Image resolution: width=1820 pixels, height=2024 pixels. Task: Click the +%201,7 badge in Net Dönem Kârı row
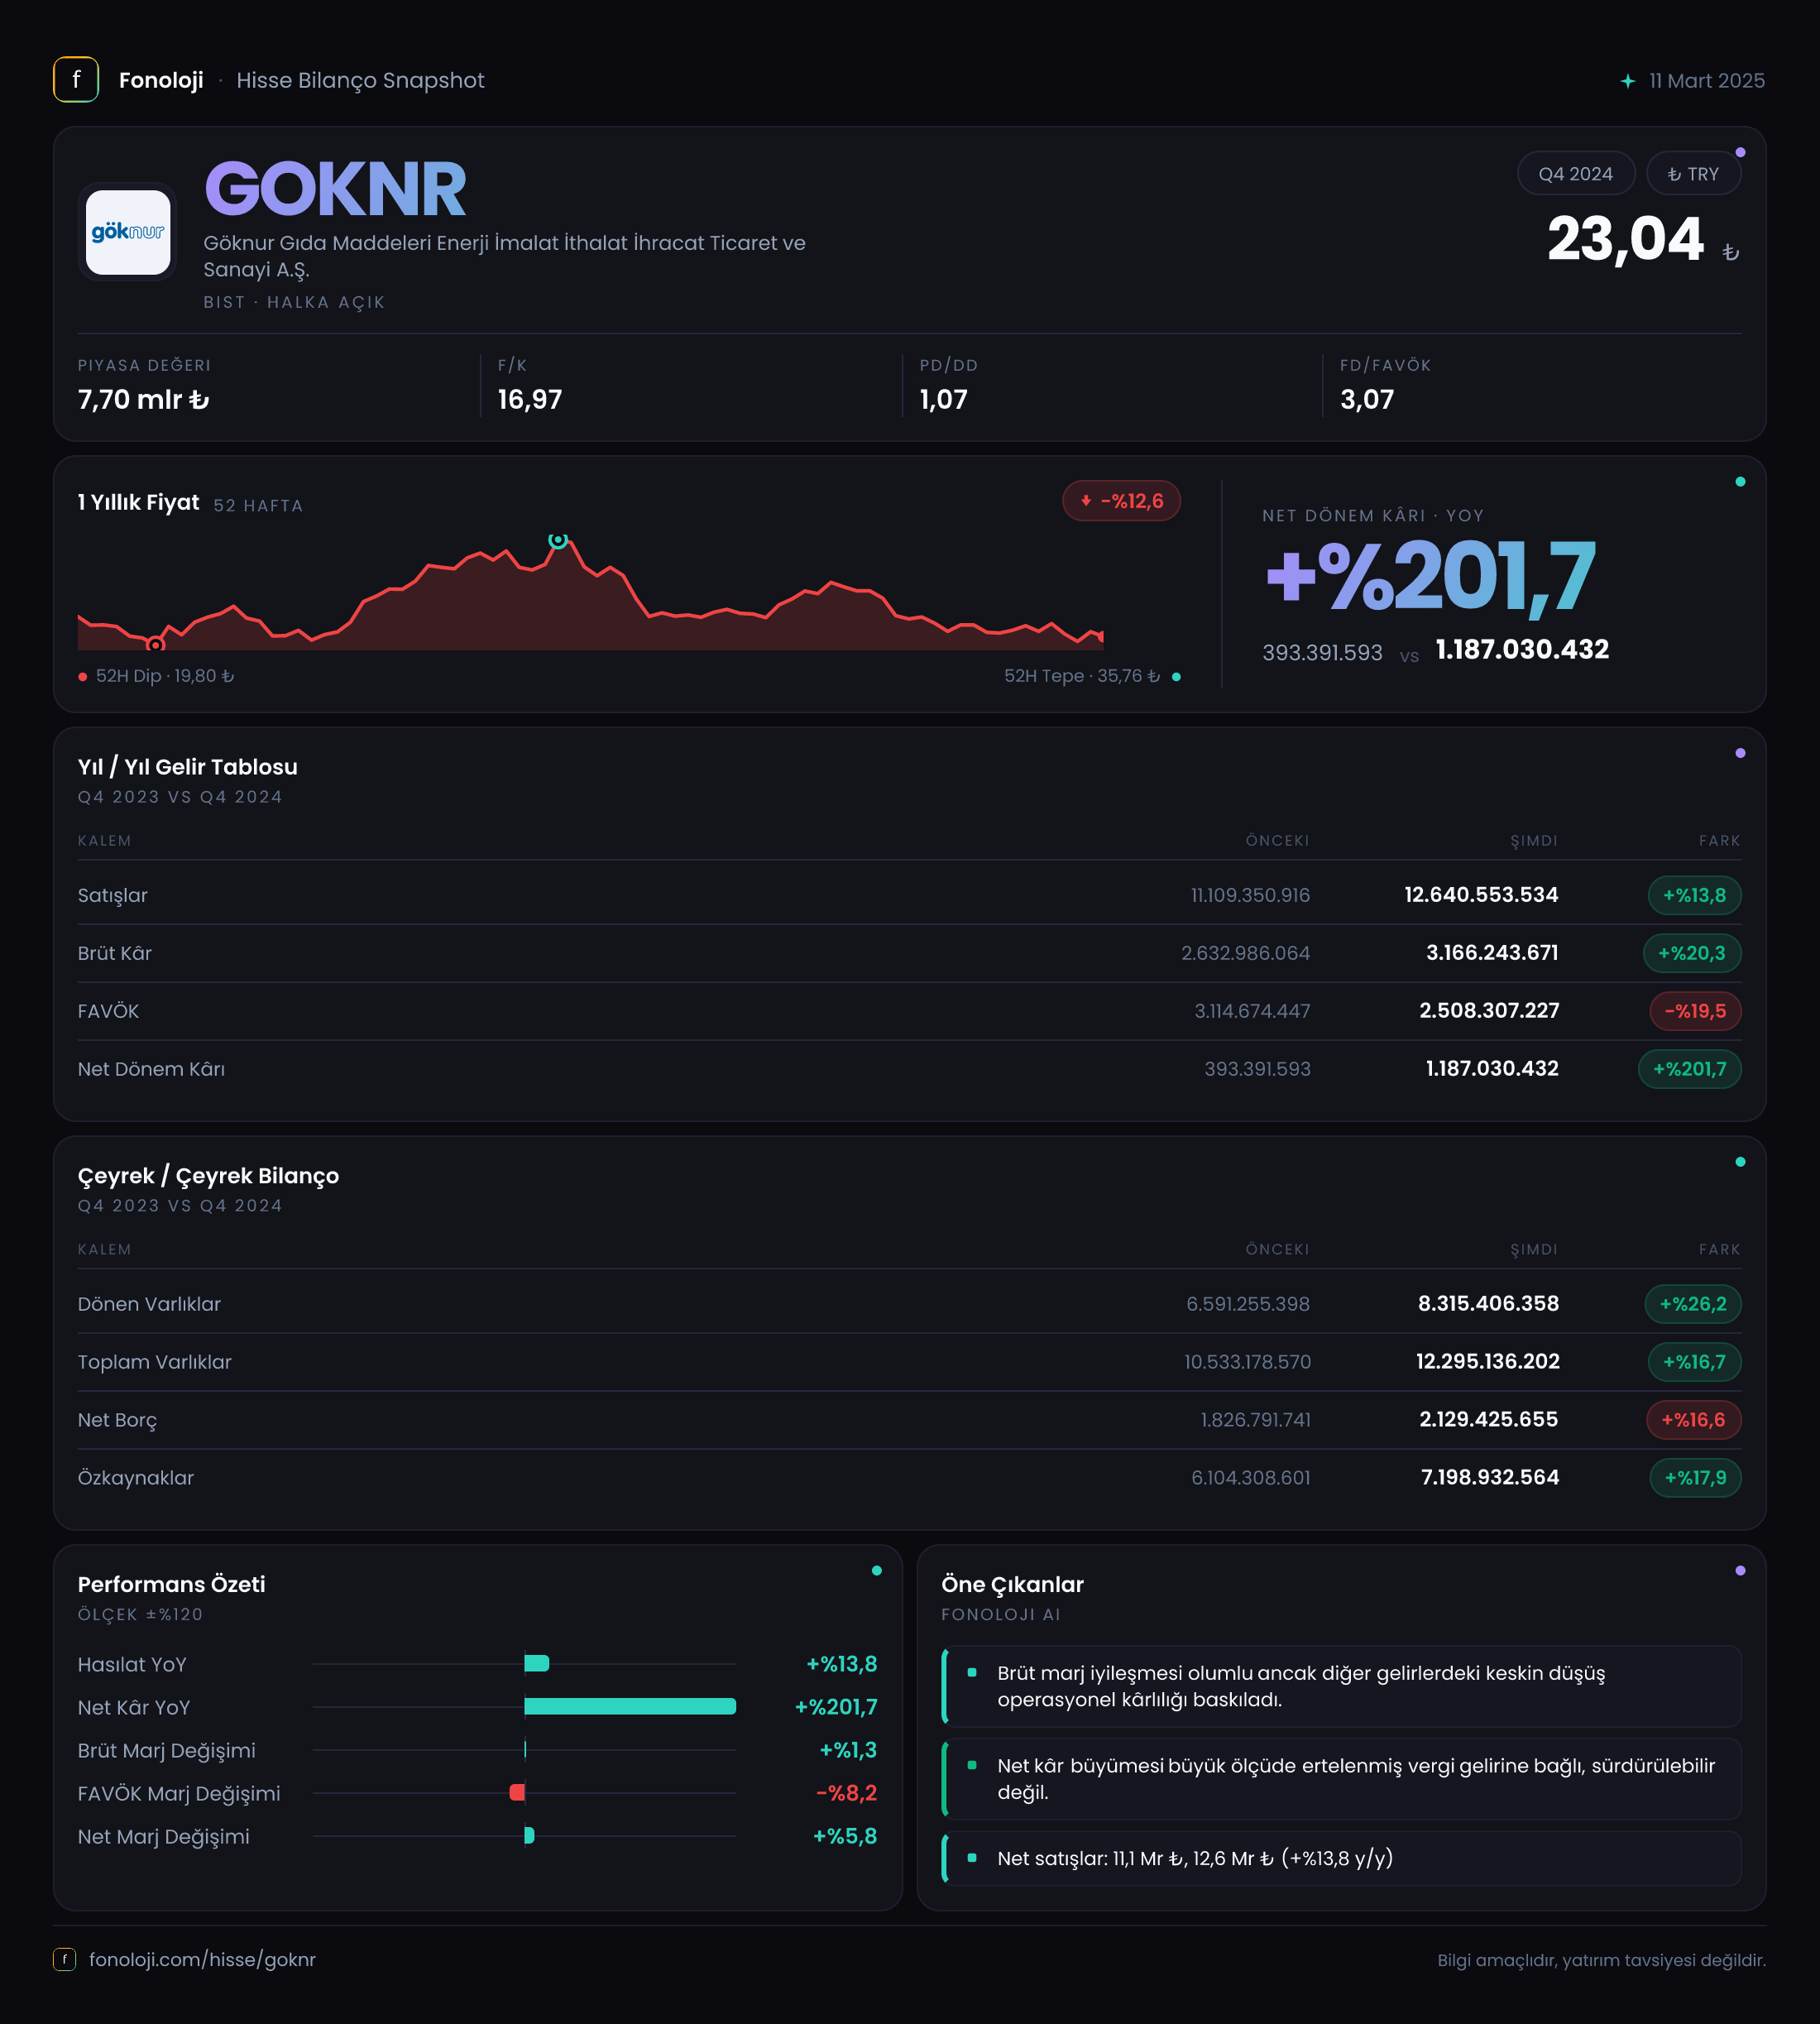click(x=1689, y=1069)
